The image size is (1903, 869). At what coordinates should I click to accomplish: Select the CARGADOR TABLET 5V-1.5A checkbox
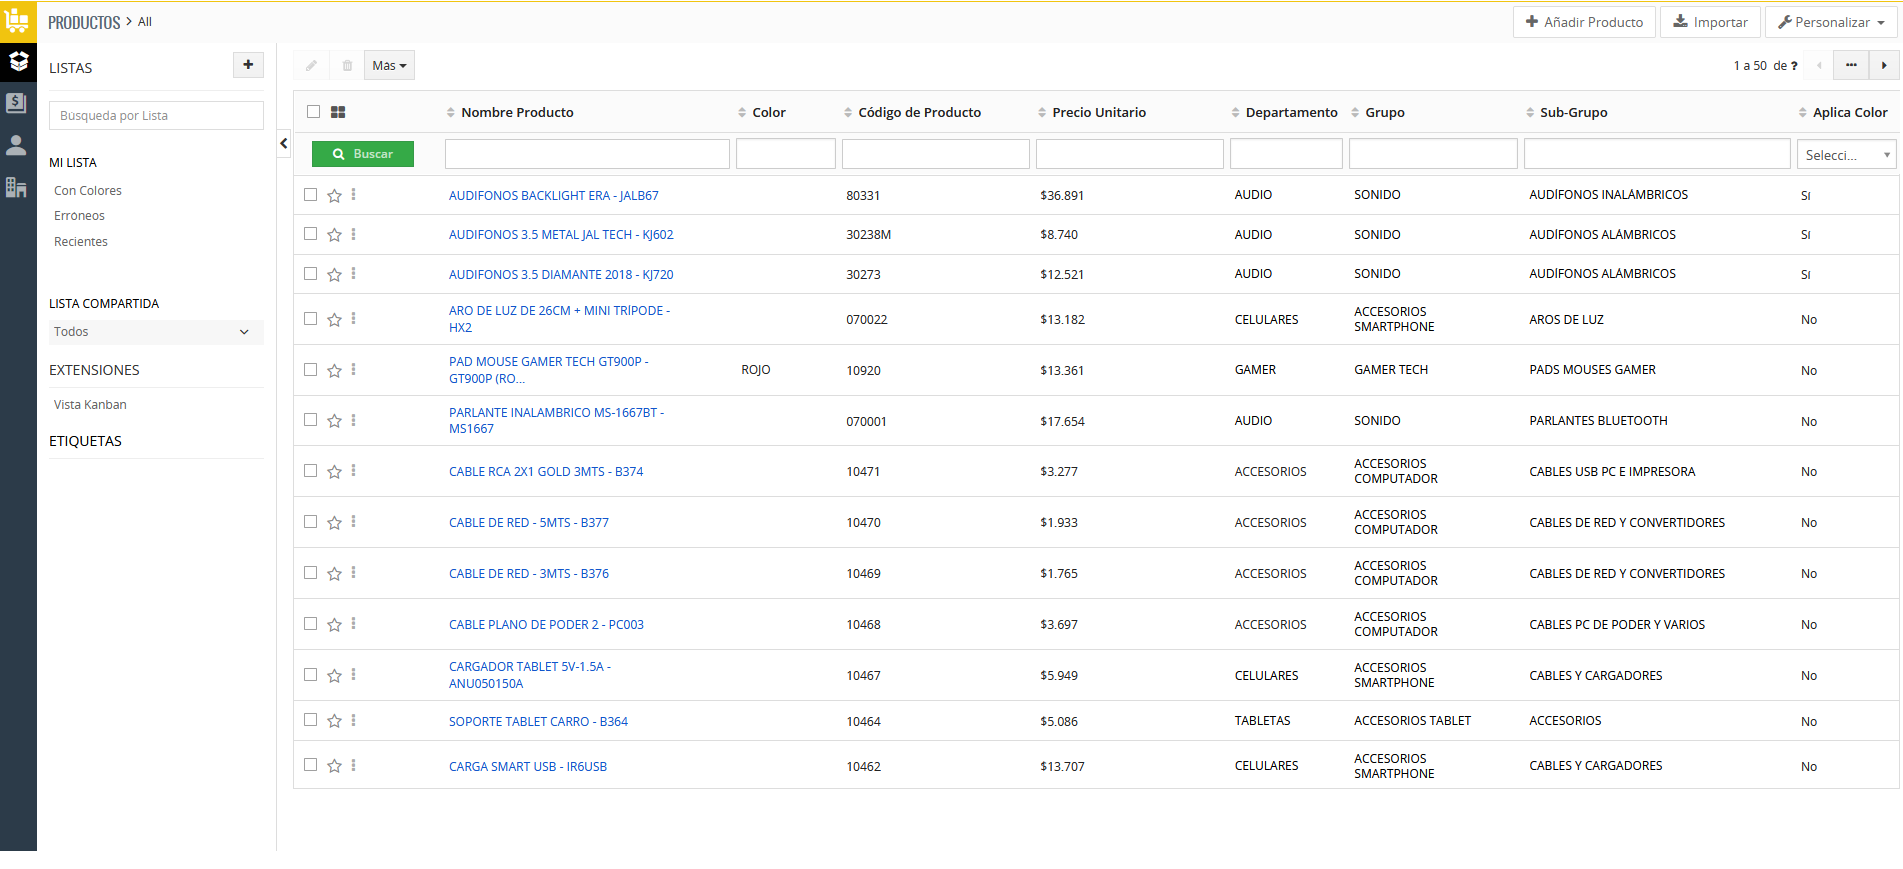[311, 675]
